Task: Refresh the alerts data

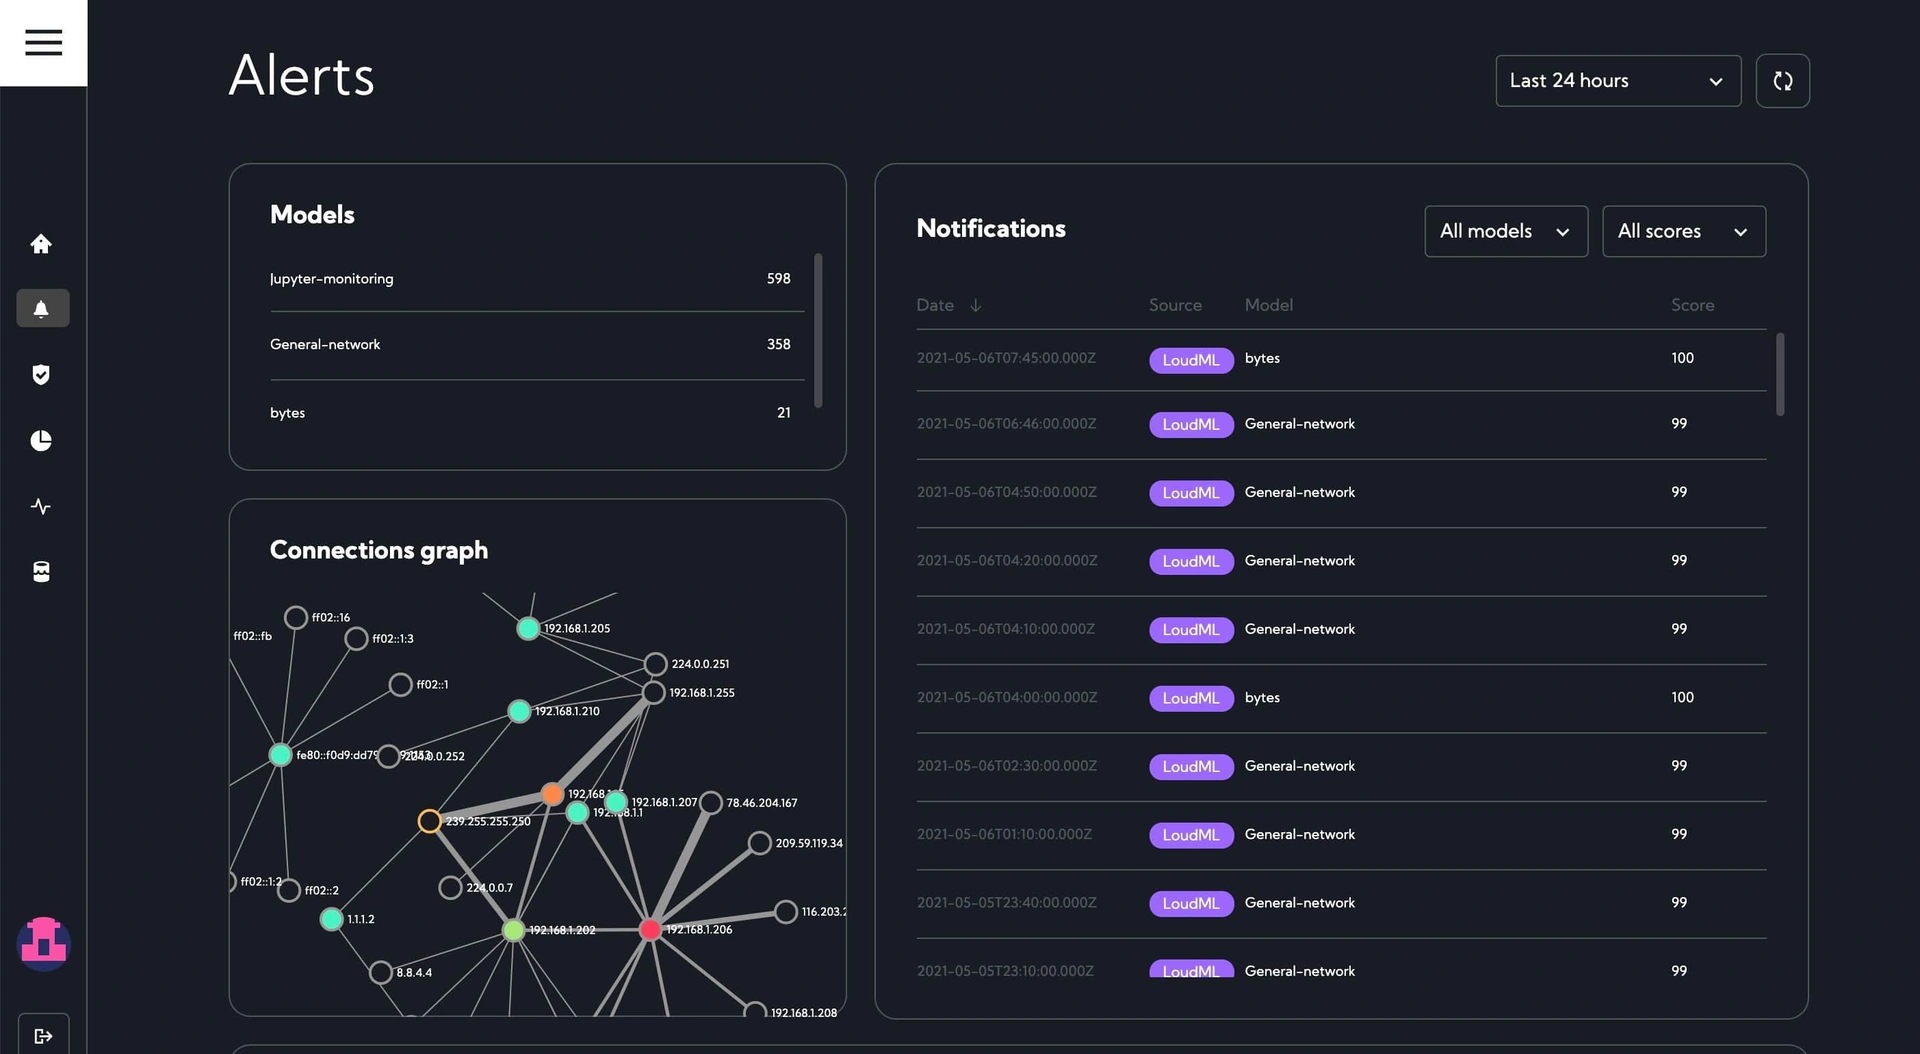Action: click(x=1782, y=81)
